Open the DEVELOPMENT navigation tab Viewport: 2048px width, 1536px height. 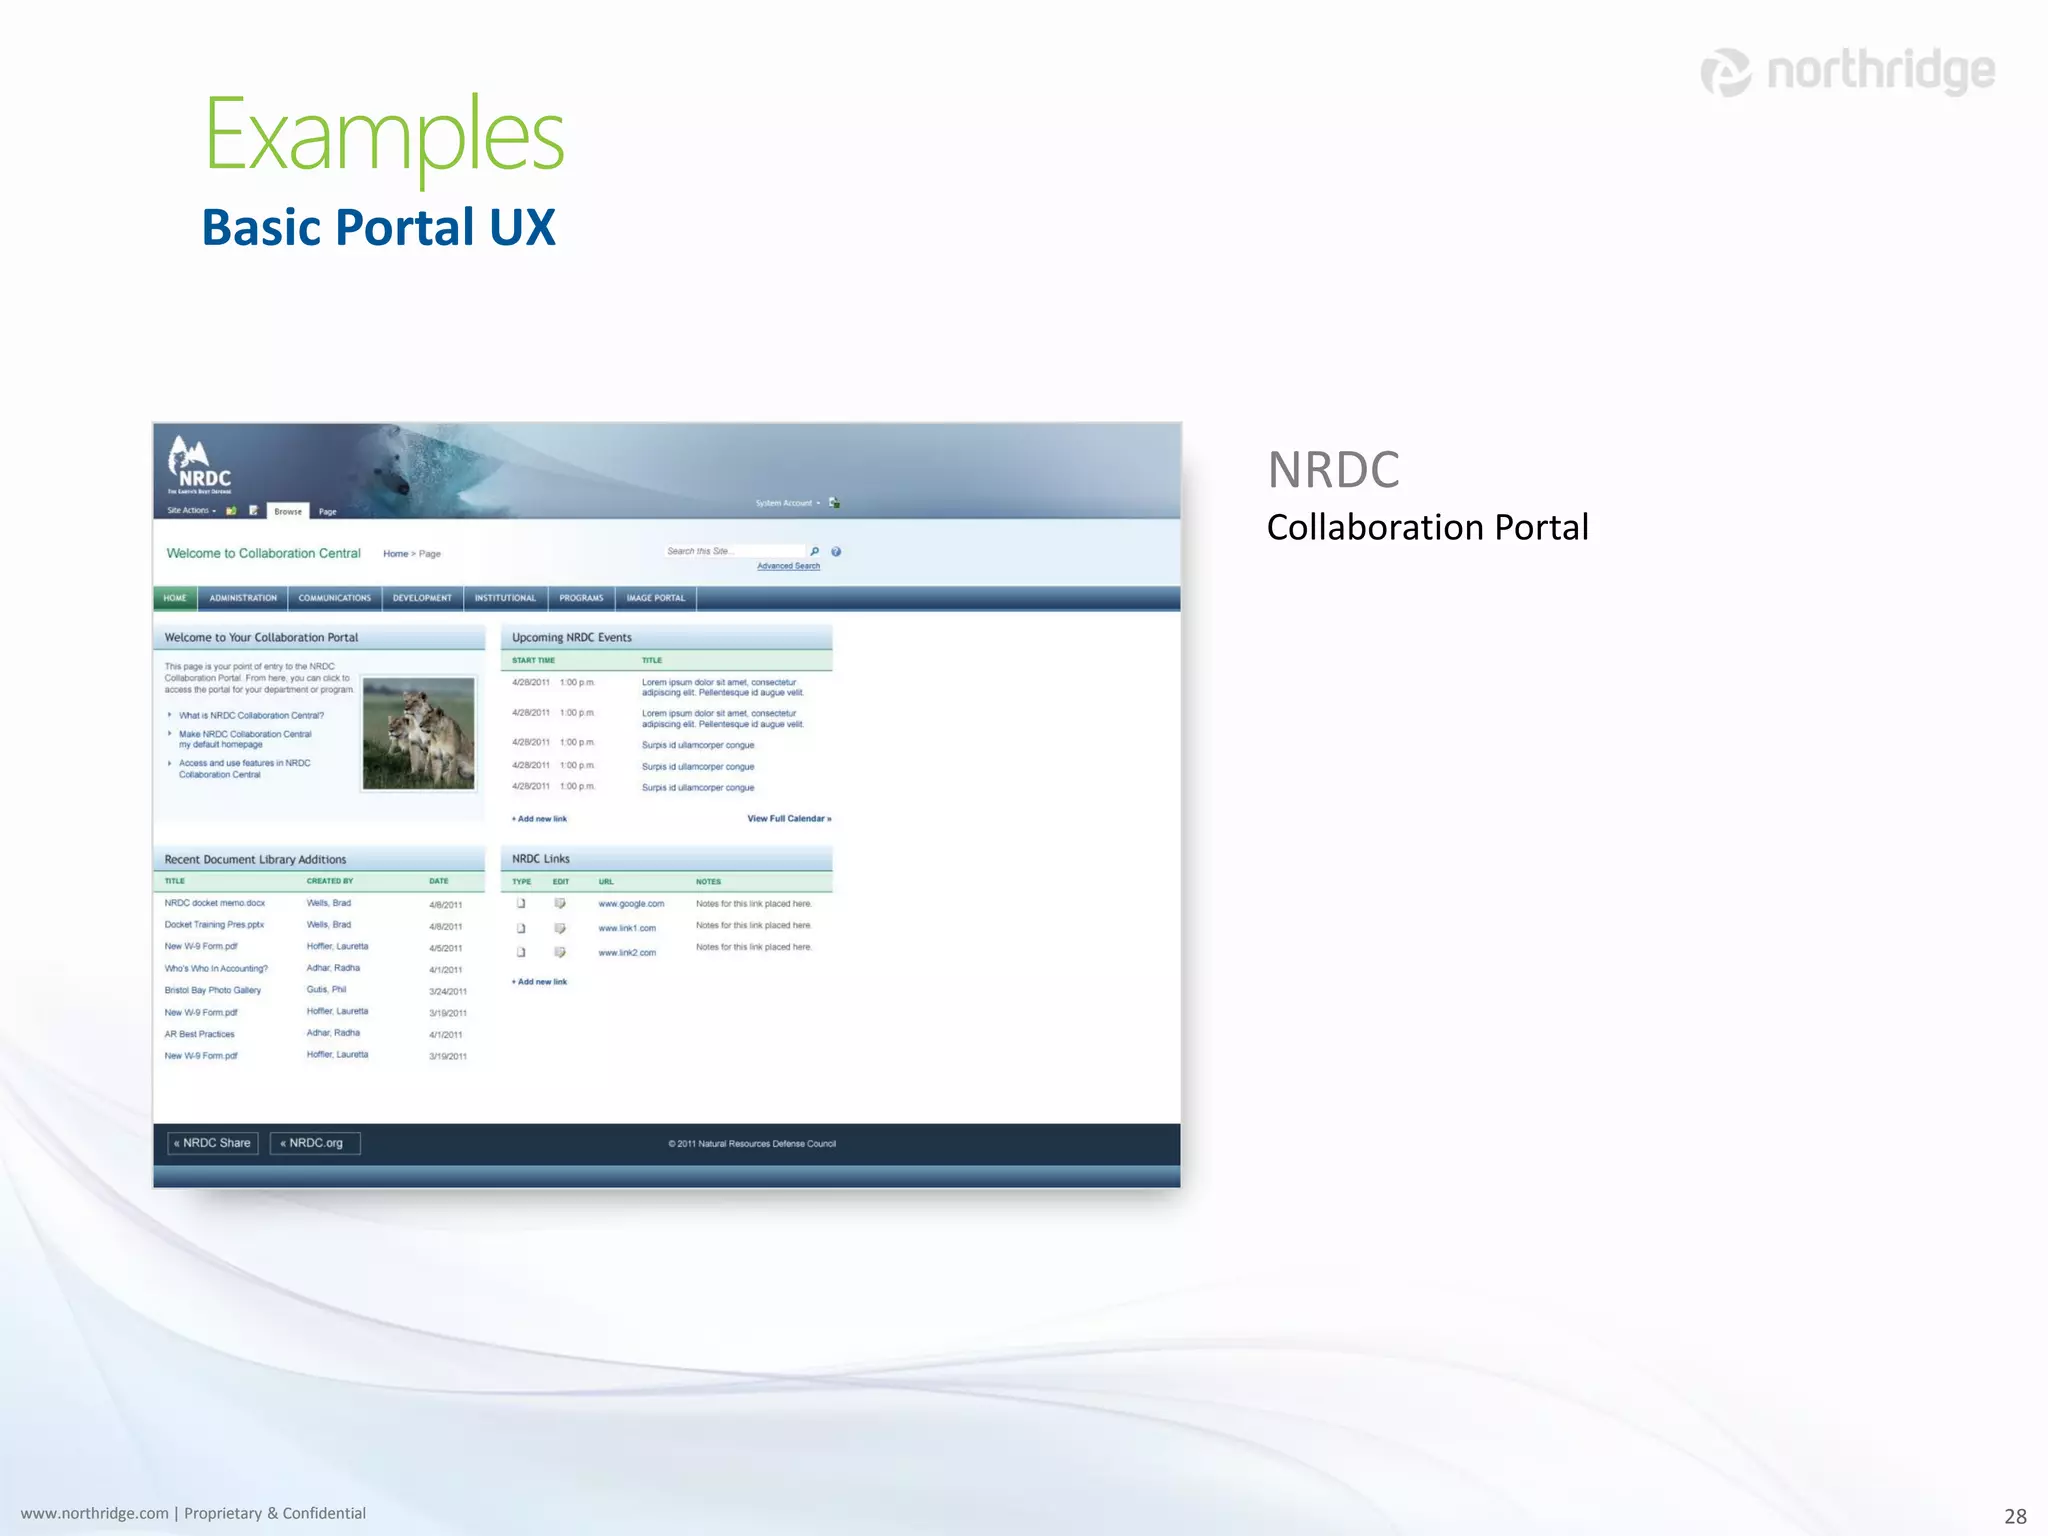422,598
